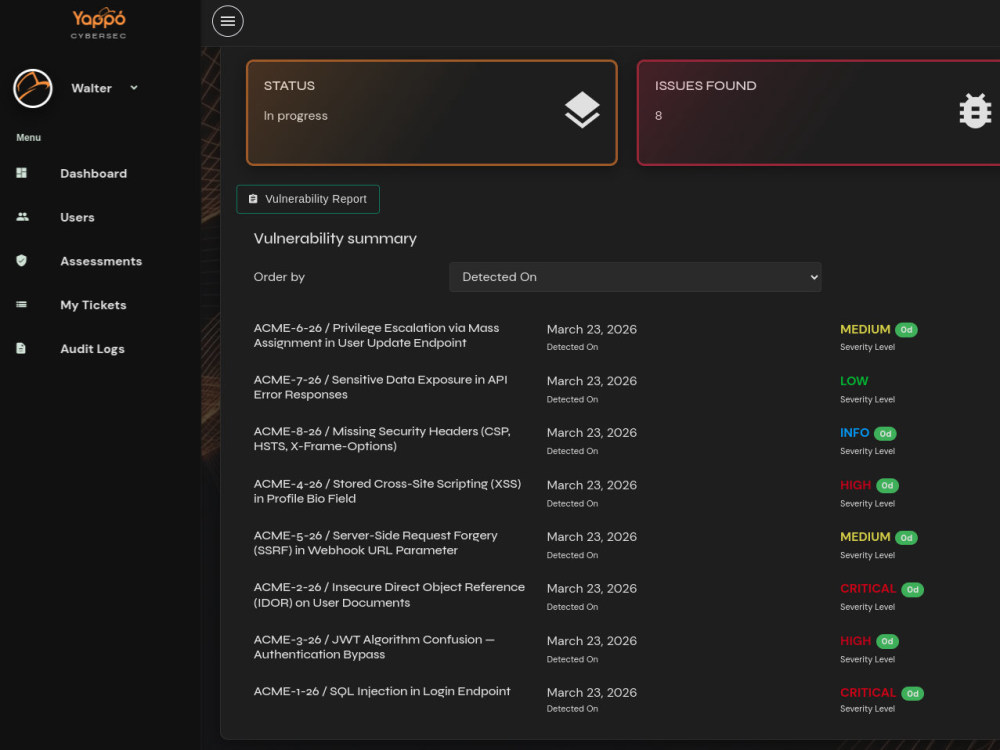The height and width of the screenshot is (750, 1000).
Task: Open ACME-7-26 Sensitive Data Exposure vulnerability
Action: [380, 387]
